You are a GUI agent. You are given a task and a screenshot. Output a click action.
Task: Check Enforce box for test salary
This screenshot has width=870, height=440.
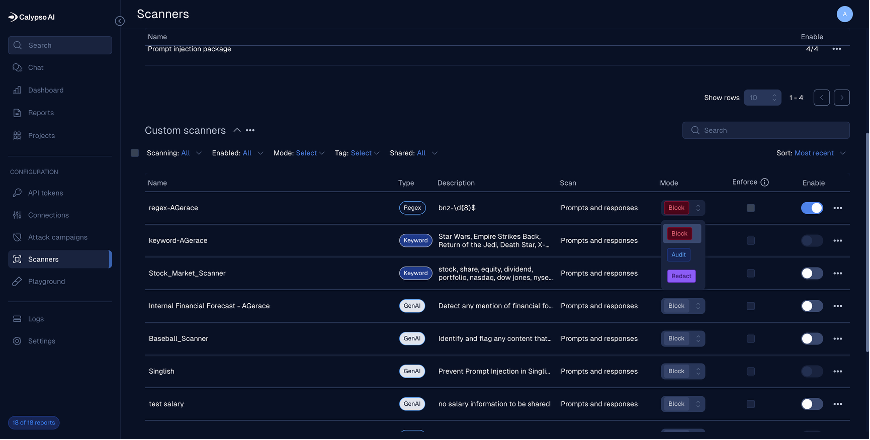(751, 404)
